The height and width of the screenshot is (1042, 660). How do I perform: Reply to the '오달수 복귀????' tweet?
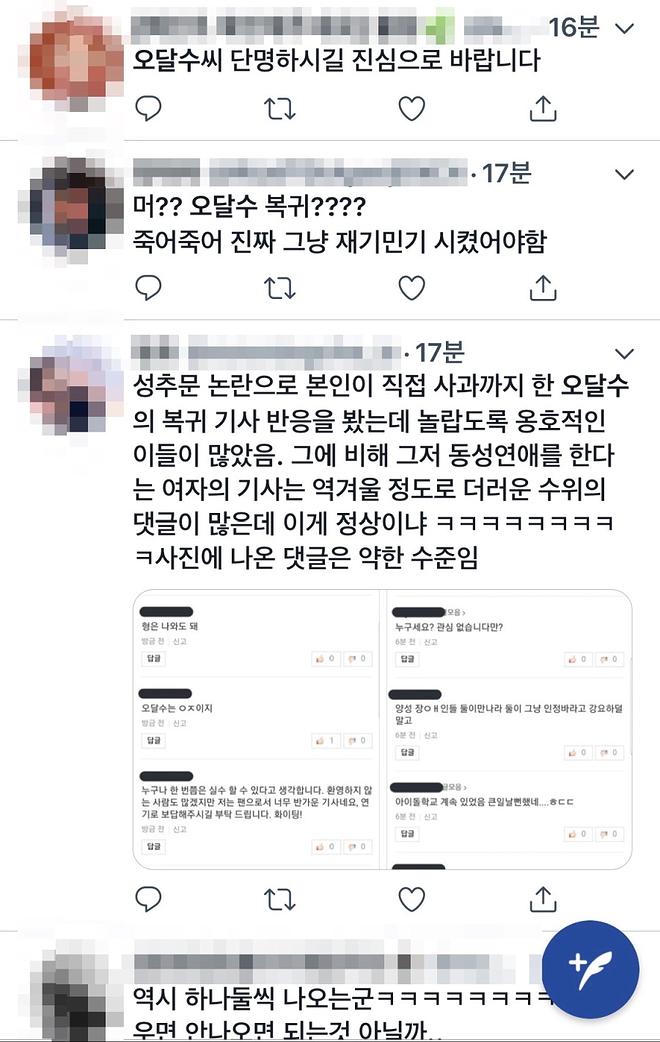[148, 288]
